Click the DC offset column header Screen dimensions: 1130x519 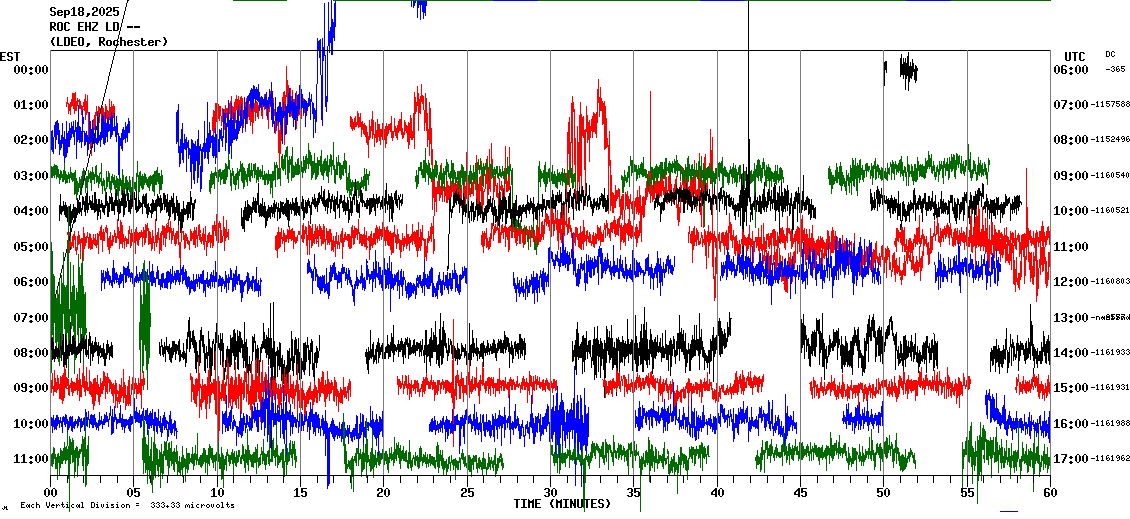1110,54
